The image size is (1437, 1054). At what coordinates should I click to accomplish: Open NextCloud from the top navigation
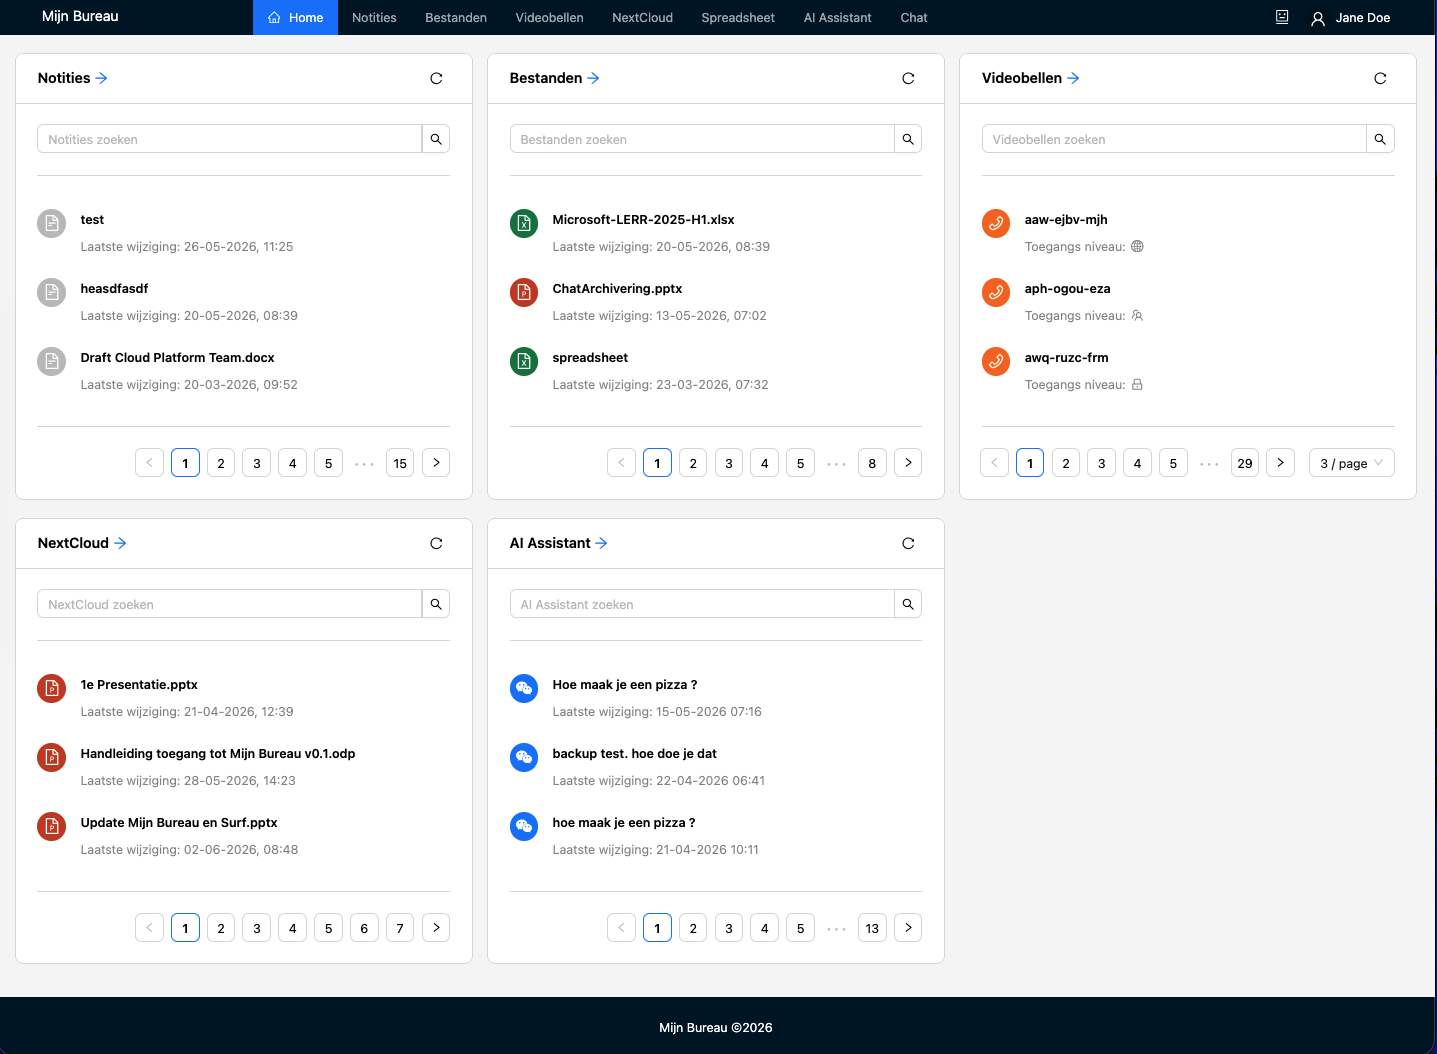(x=642, y=17)
